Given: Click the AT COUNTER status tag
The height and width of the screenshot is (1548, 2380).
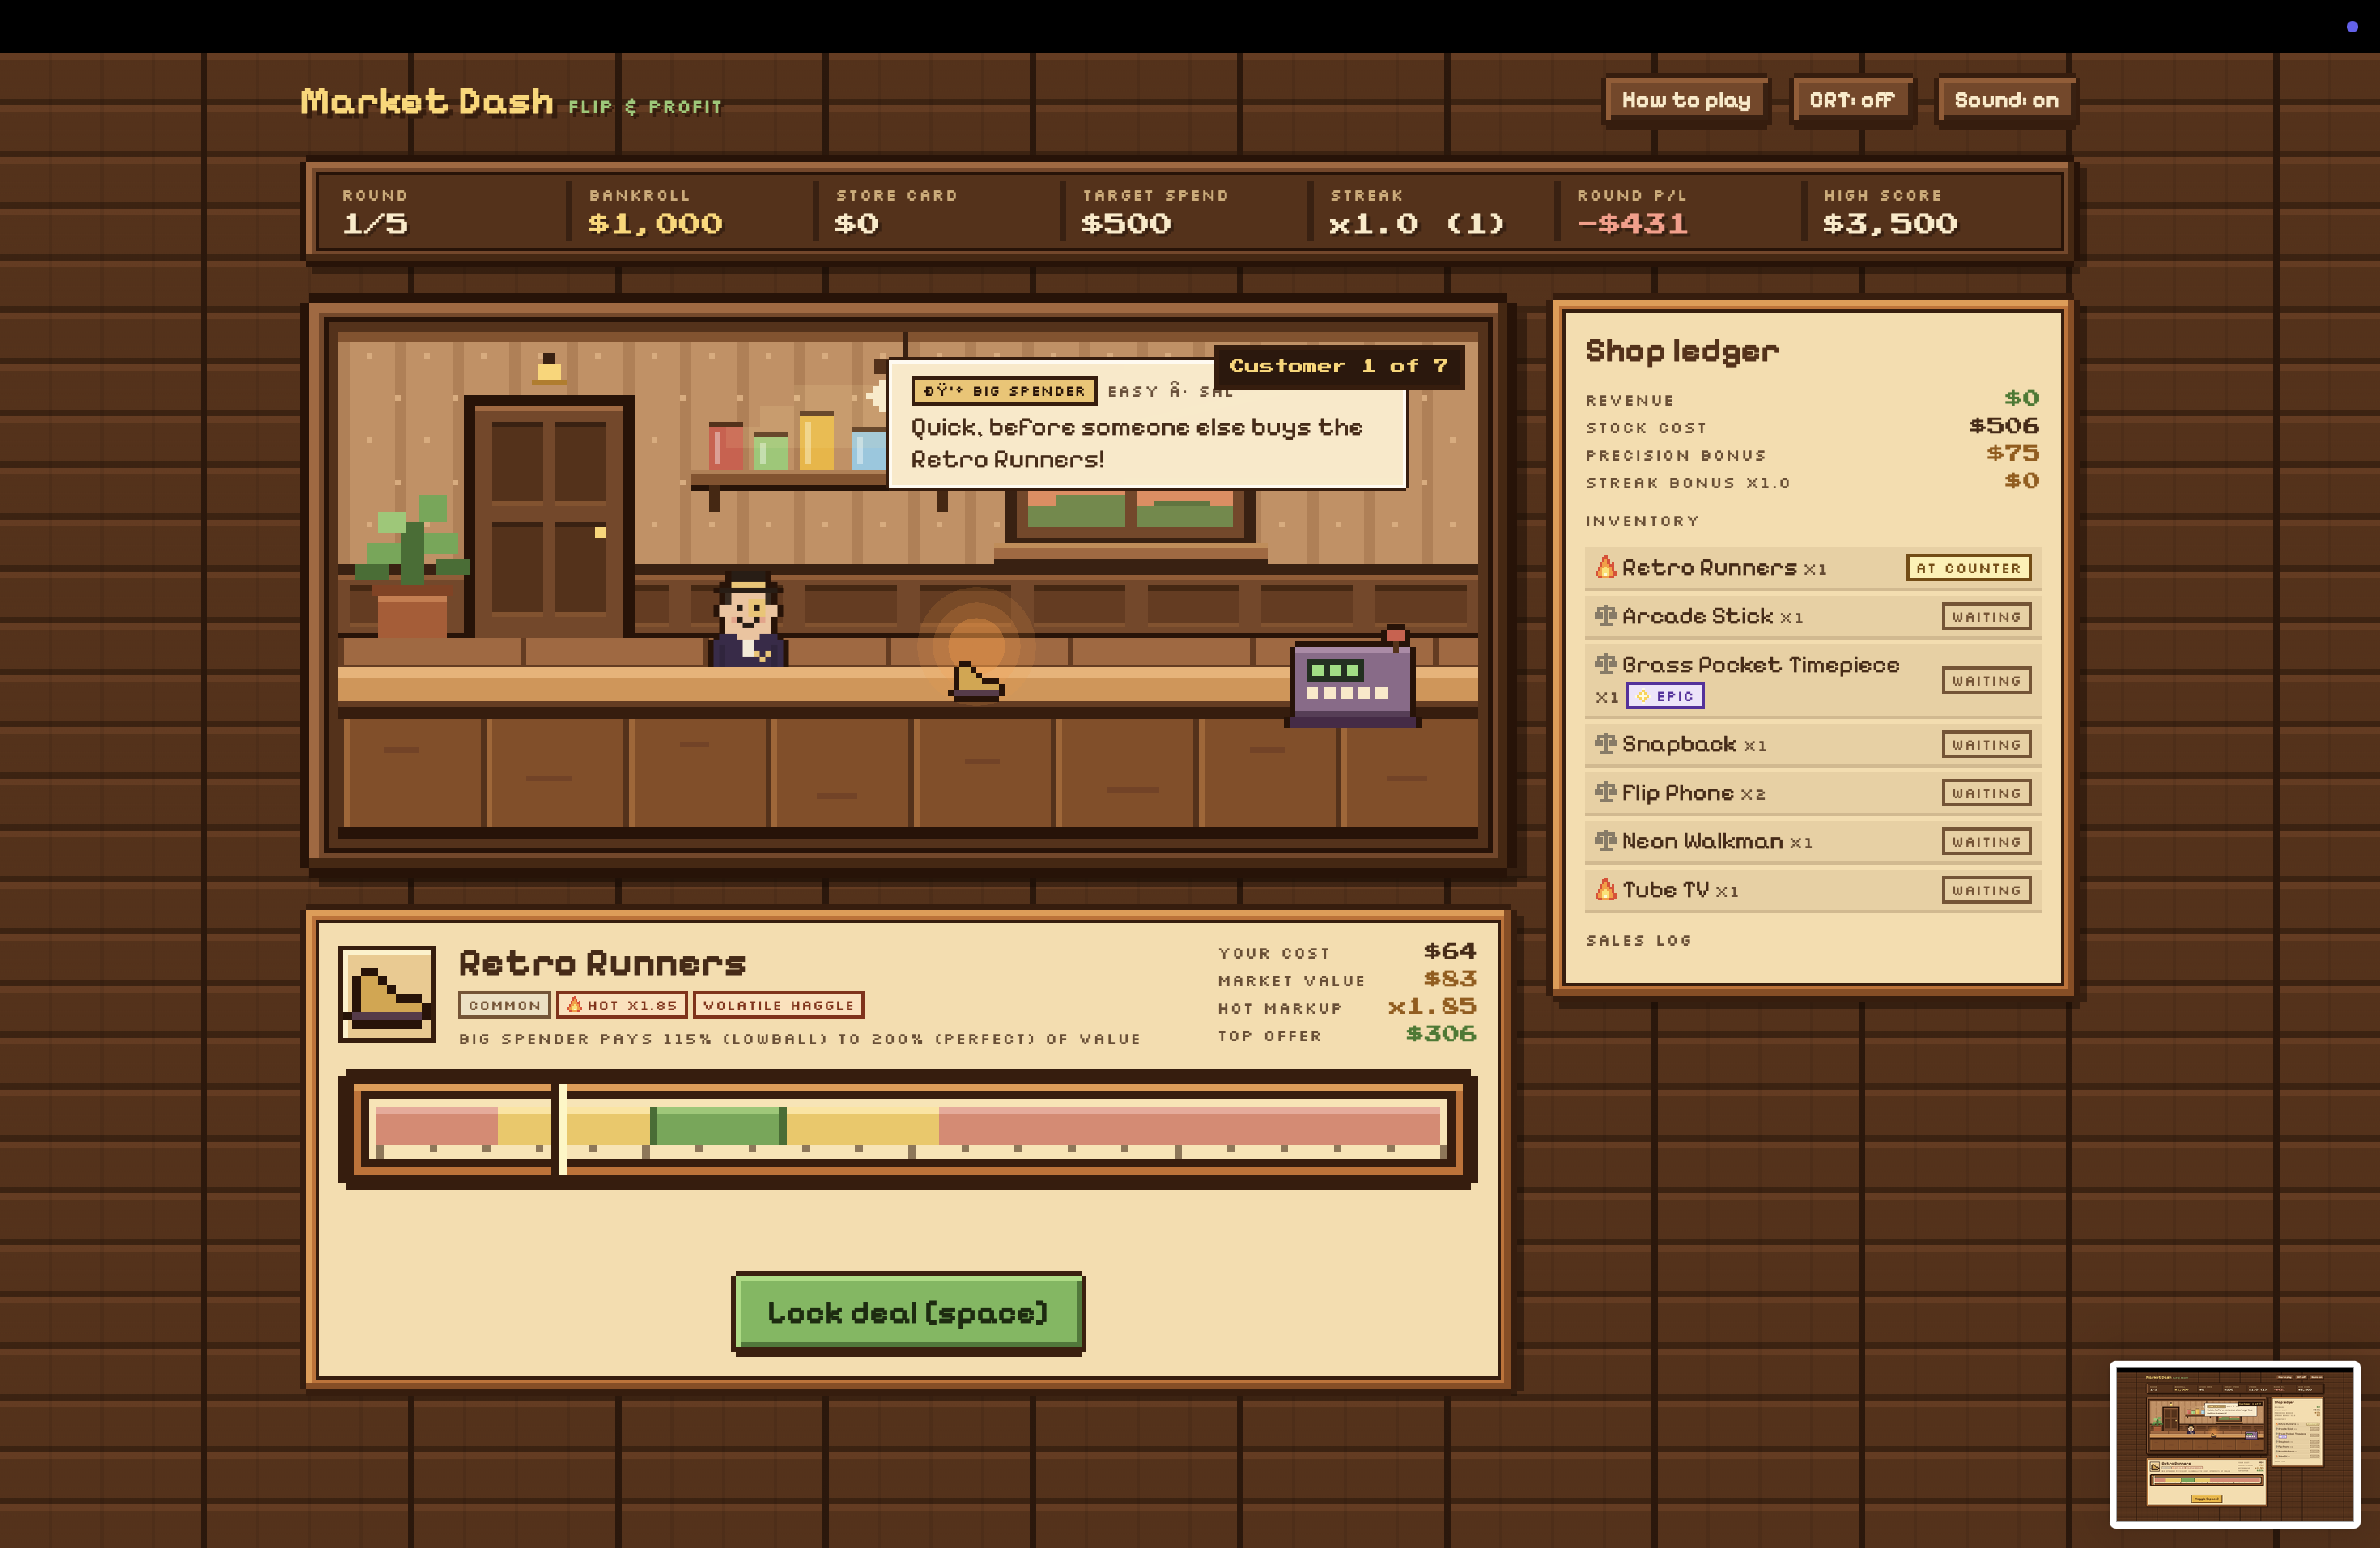Looking at the screenshot, I should (x=1968, y=568).
